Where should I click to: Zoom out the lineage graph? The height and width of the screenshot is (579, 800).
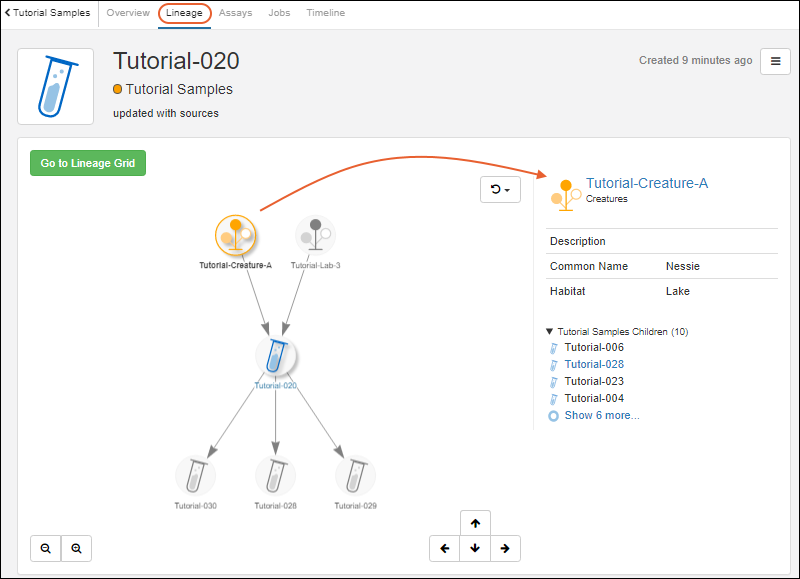pos(46,548)
